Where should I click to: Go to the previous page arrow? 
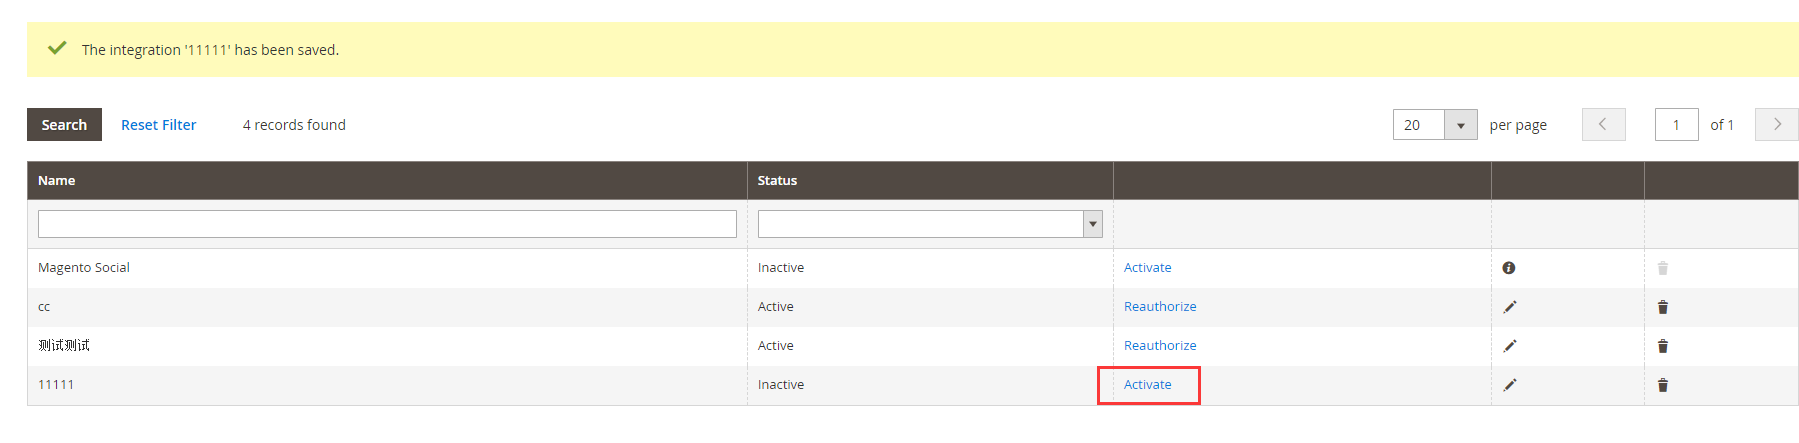(x=1603, y=125)
